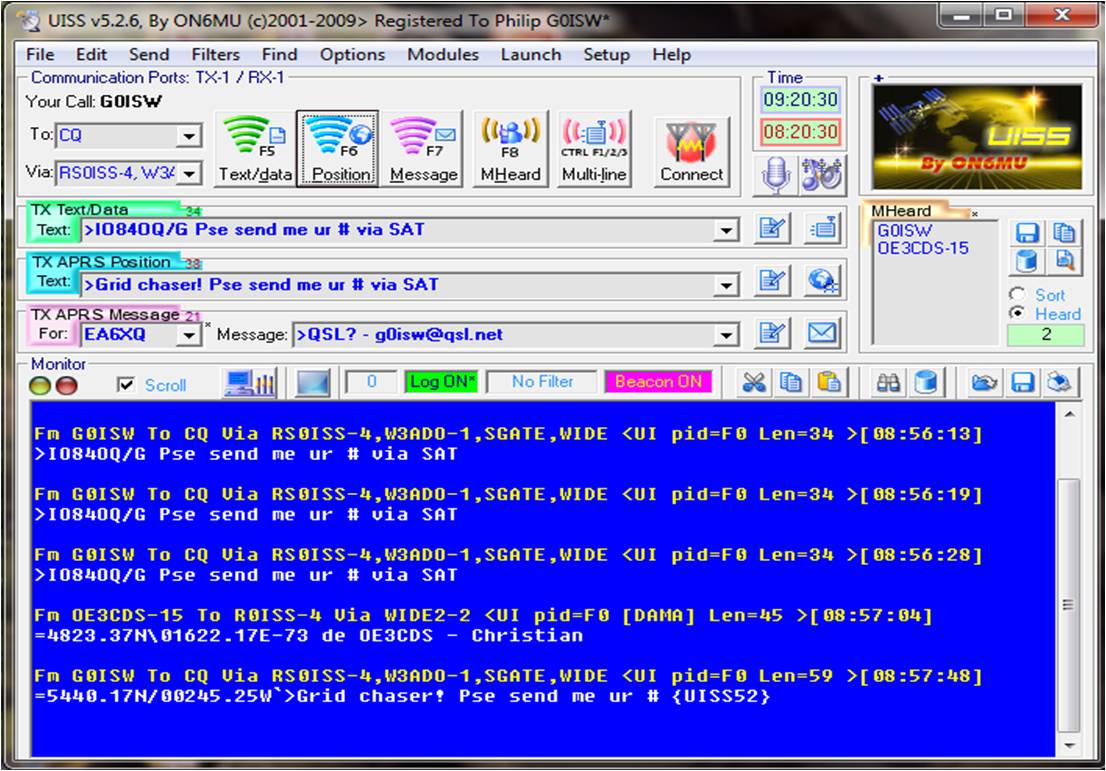Edit the TX Text/Data text entry icon
The width and height of the screenshot is (1106, 771).
click(772, 229)
